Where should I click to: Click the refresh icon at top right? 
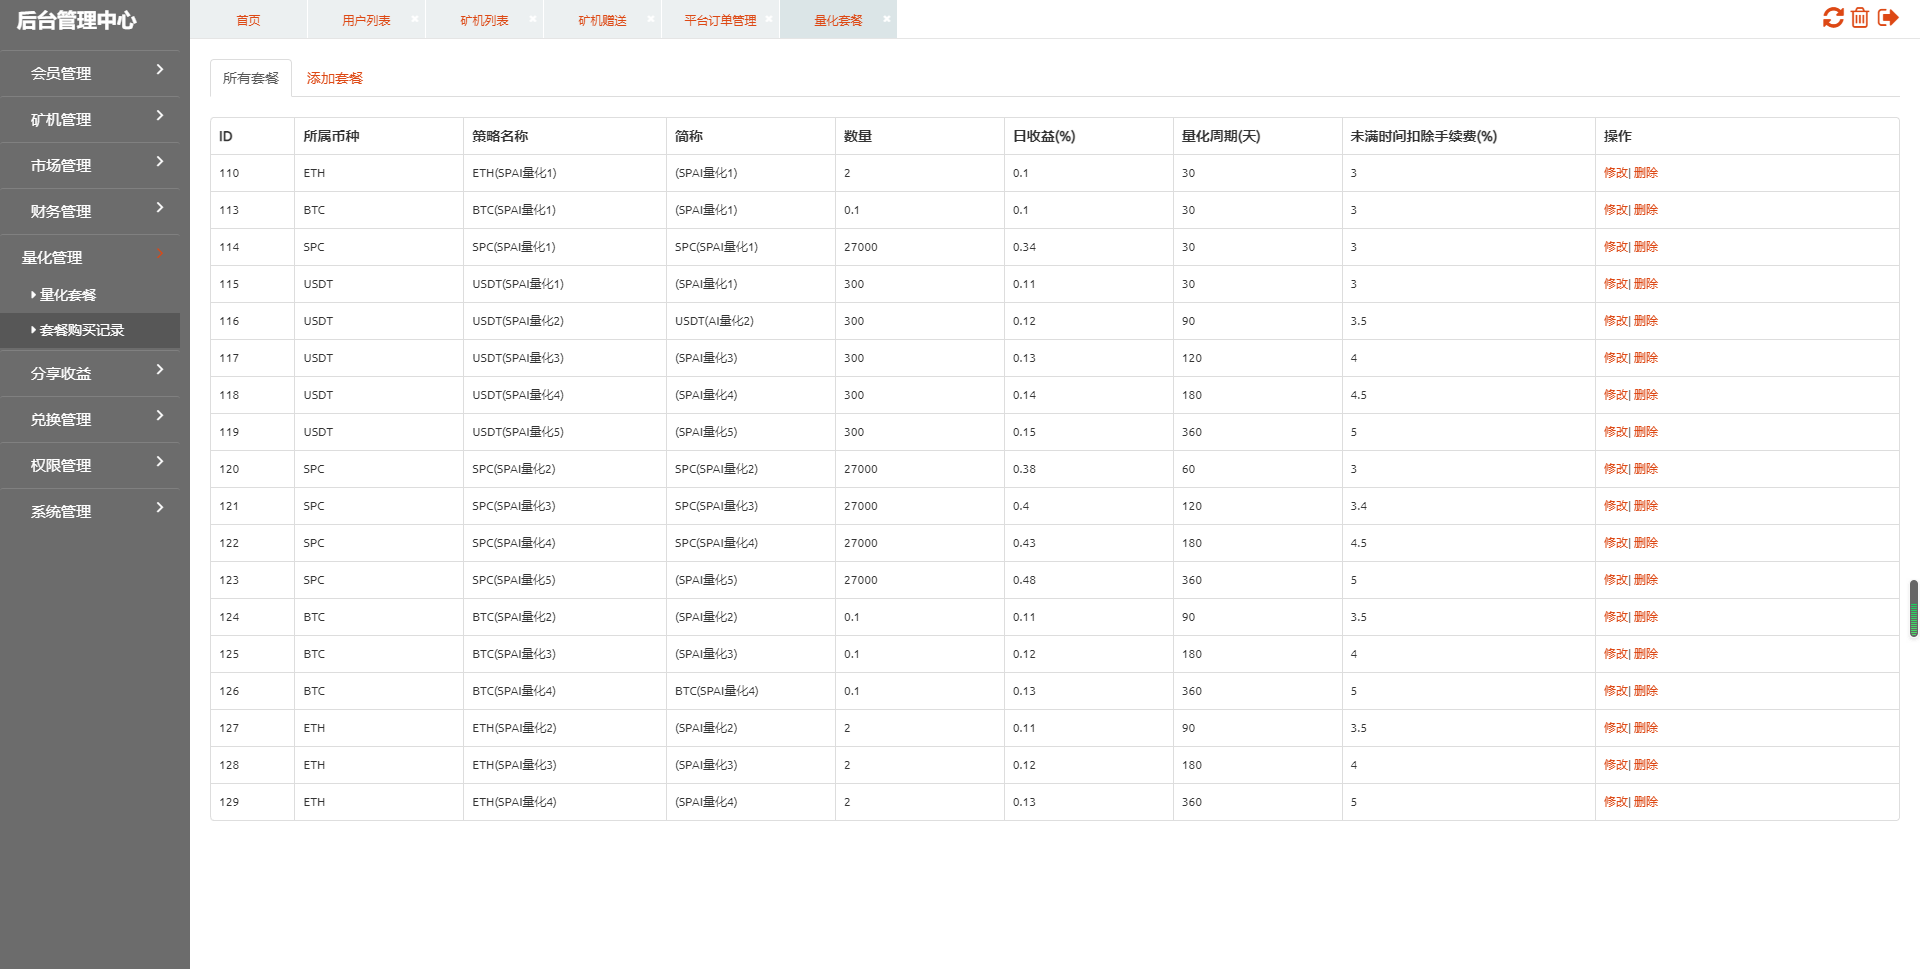pyautogui.click(x=1833, y=18)
